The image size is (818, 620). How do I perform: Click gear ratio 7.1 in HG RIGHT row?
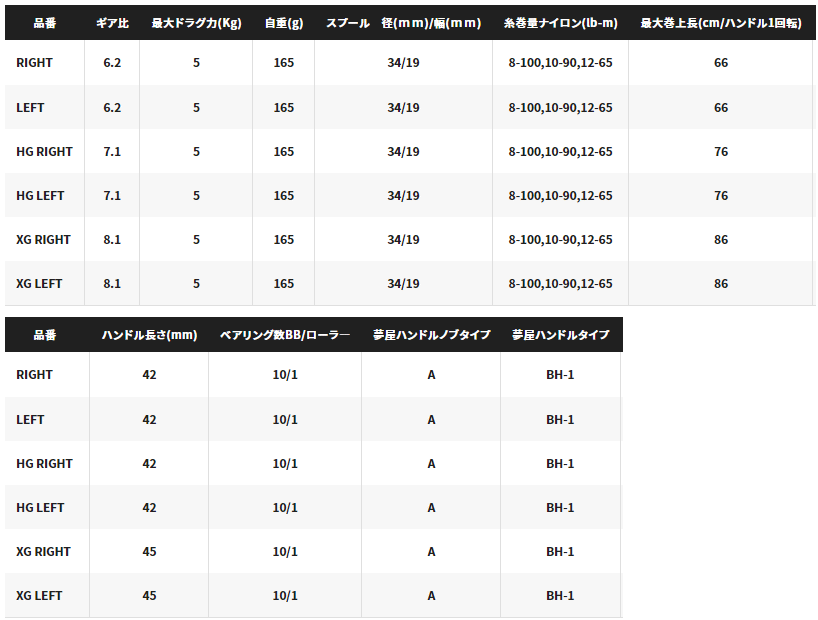pyautogui.click(x=112, y=151)
